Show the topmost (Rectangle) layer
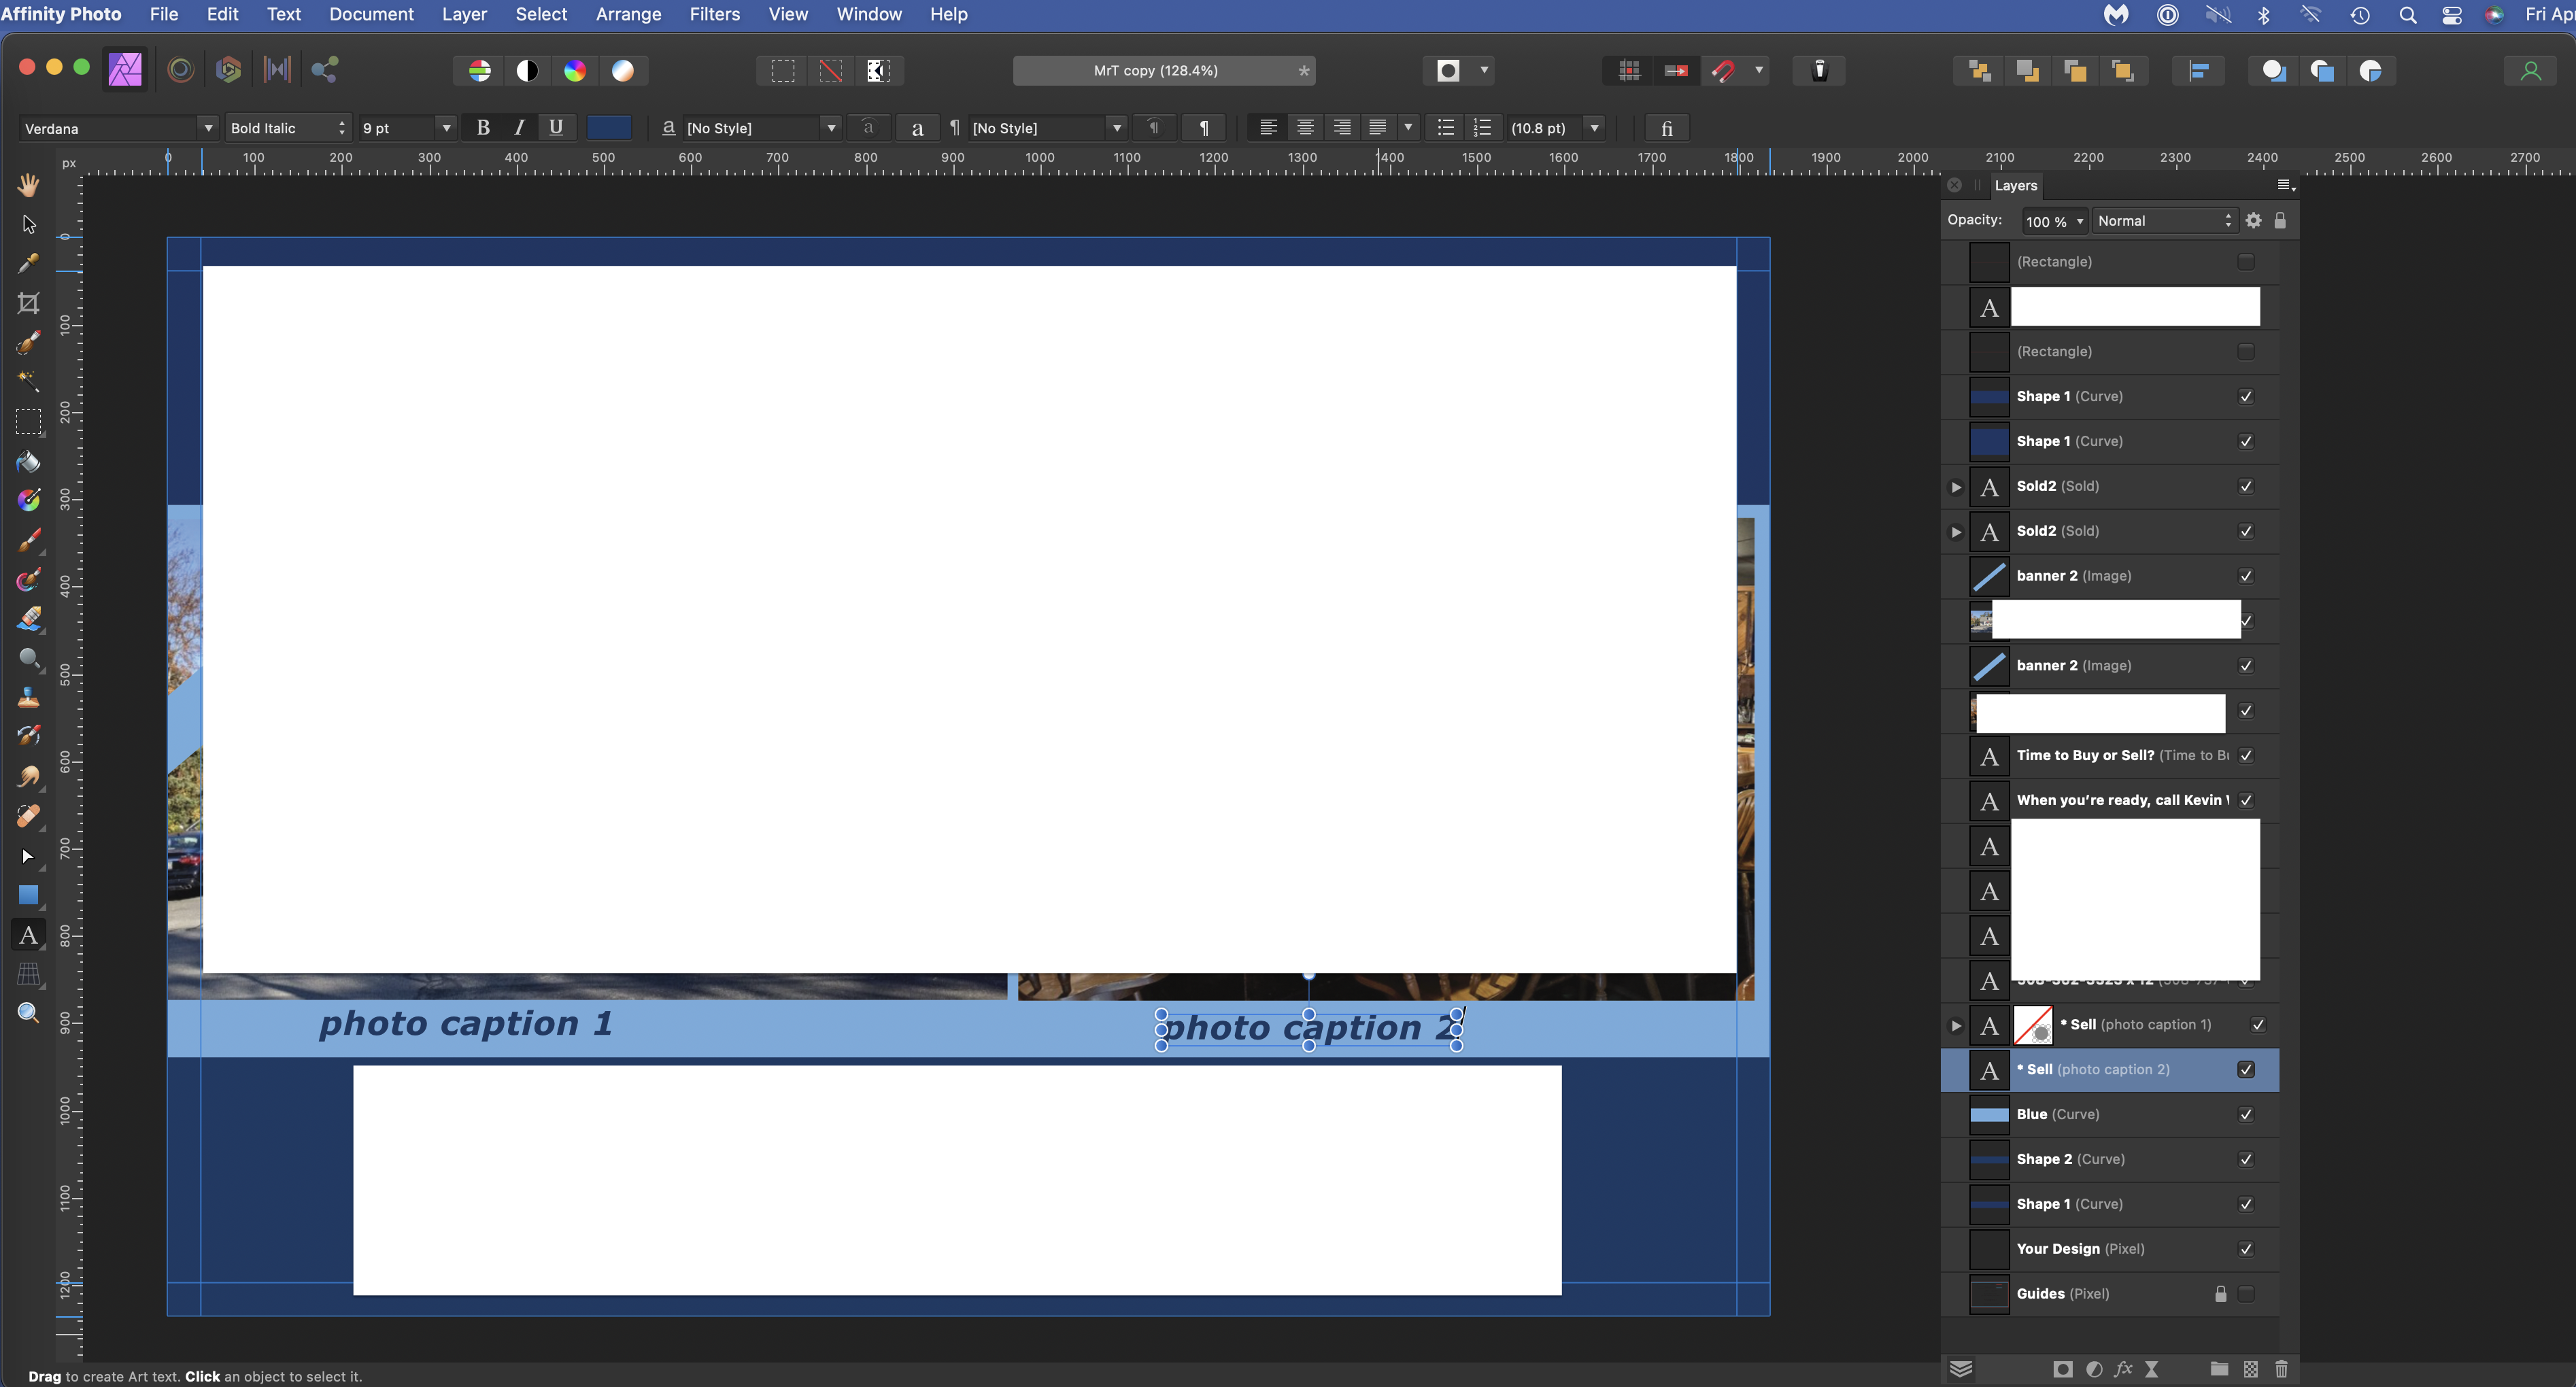The image size is (2576, 1387). [2246, 262]
